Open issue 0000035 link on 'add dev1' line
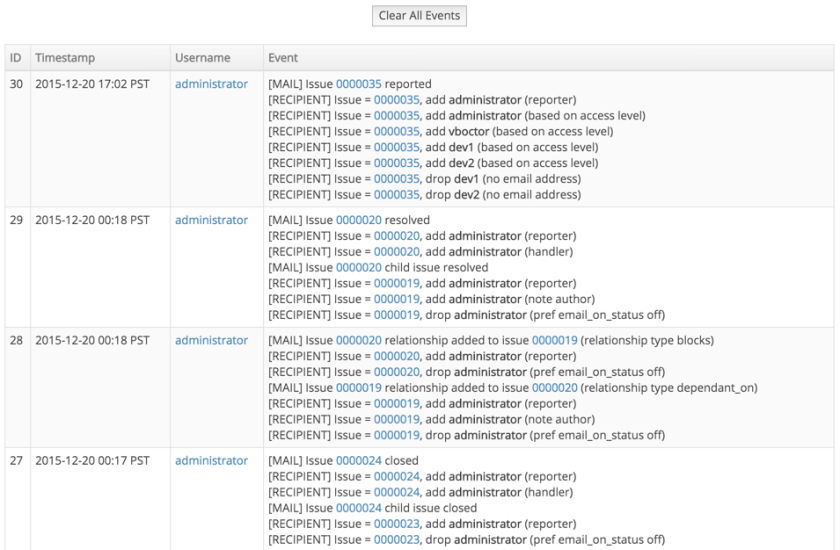The width and height of the screenshot is (840, 550). 396,147
